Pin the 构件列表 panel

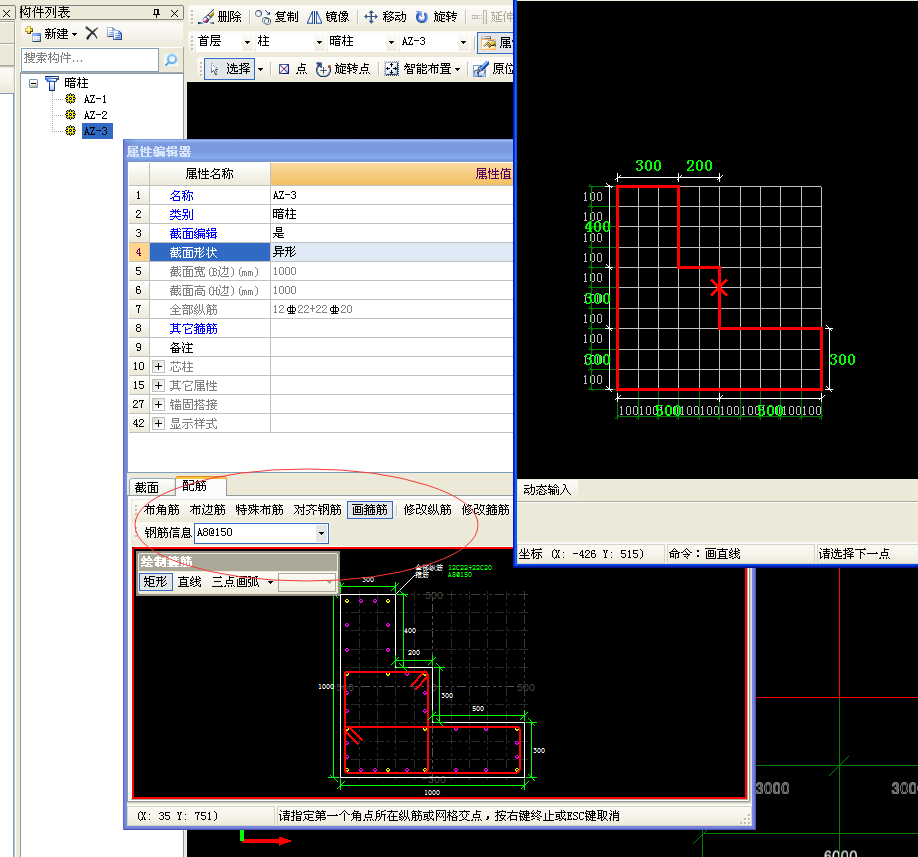156,12
